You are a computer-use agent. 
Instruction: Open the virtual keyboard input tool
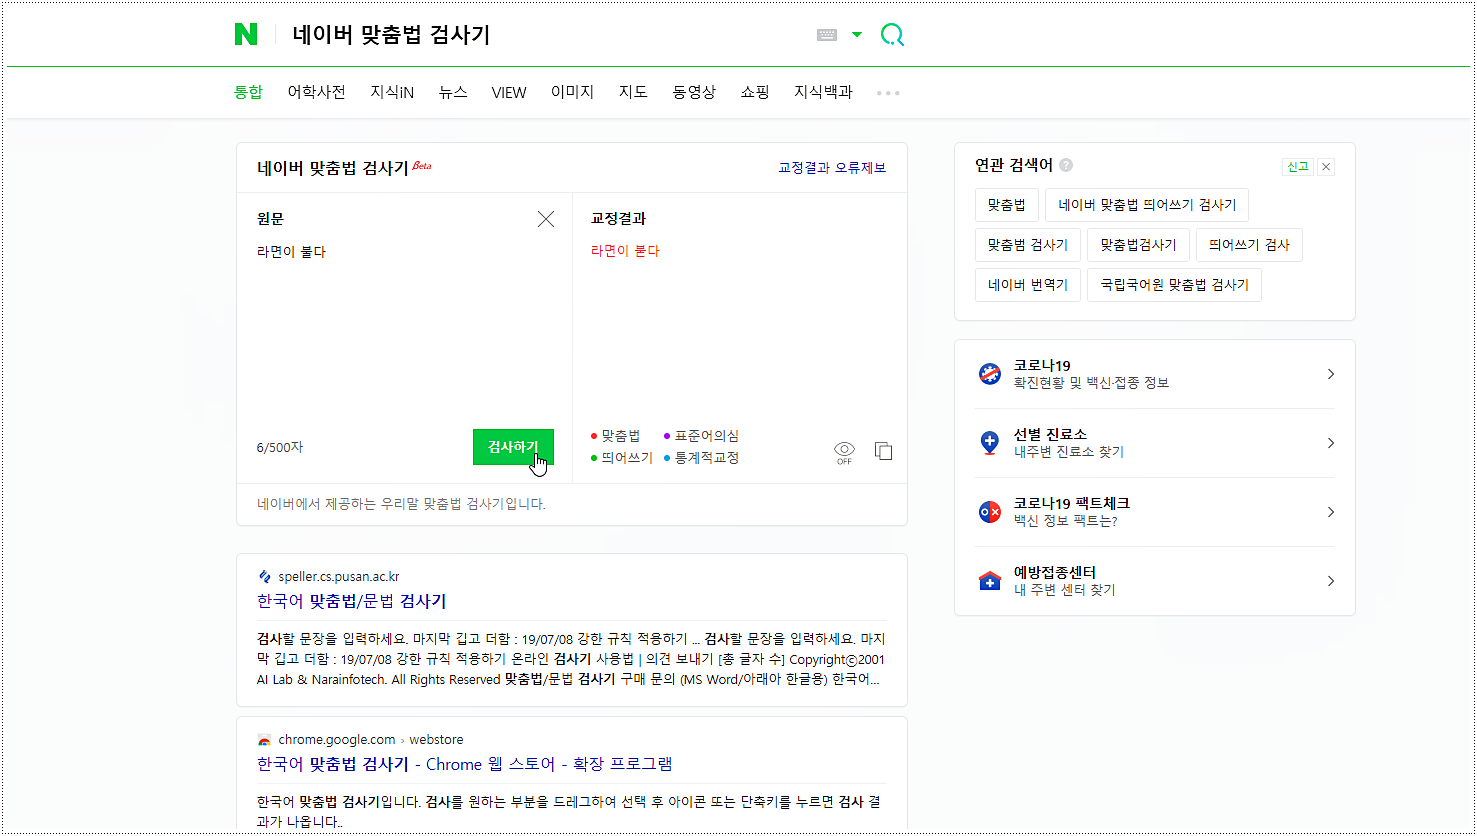[x=827, y=35]
